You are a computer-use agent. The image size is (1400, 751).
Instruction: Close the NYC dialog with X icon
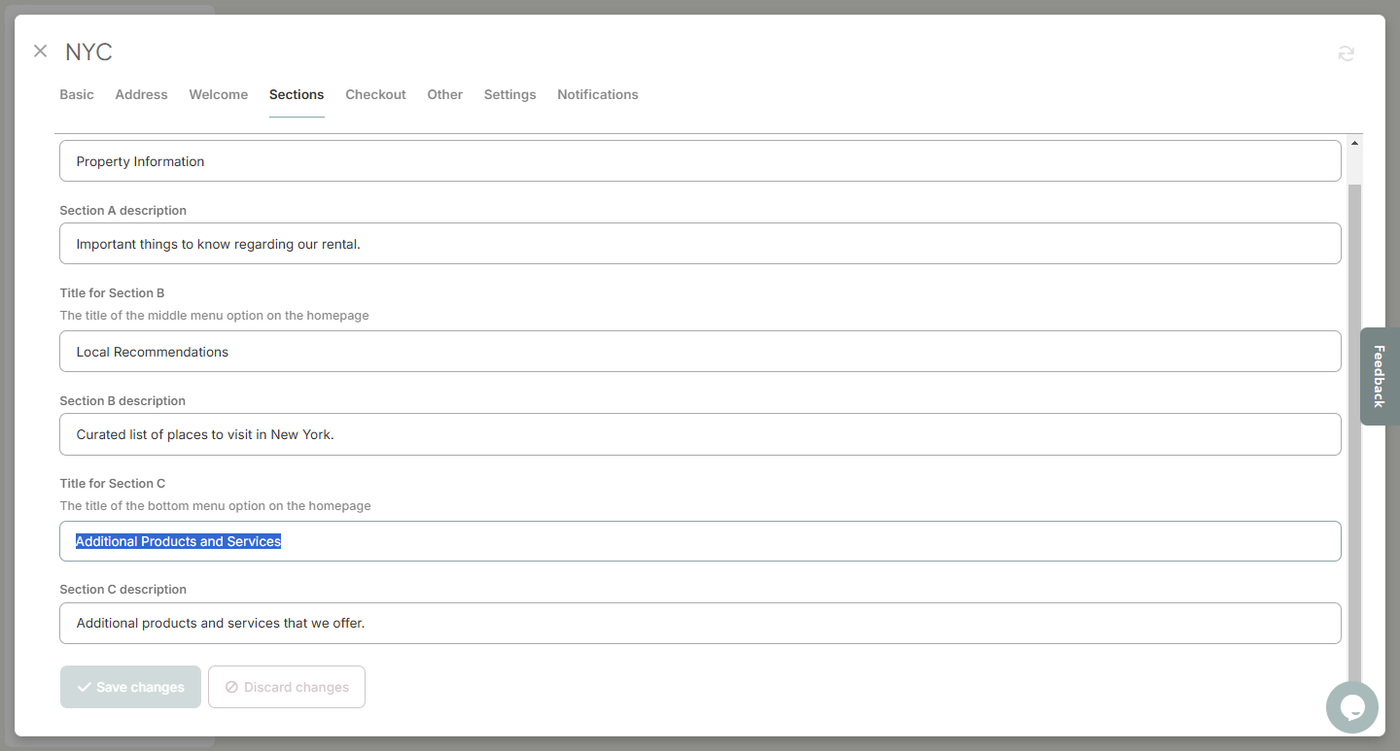pyautogui.click(x=40, y=51)
